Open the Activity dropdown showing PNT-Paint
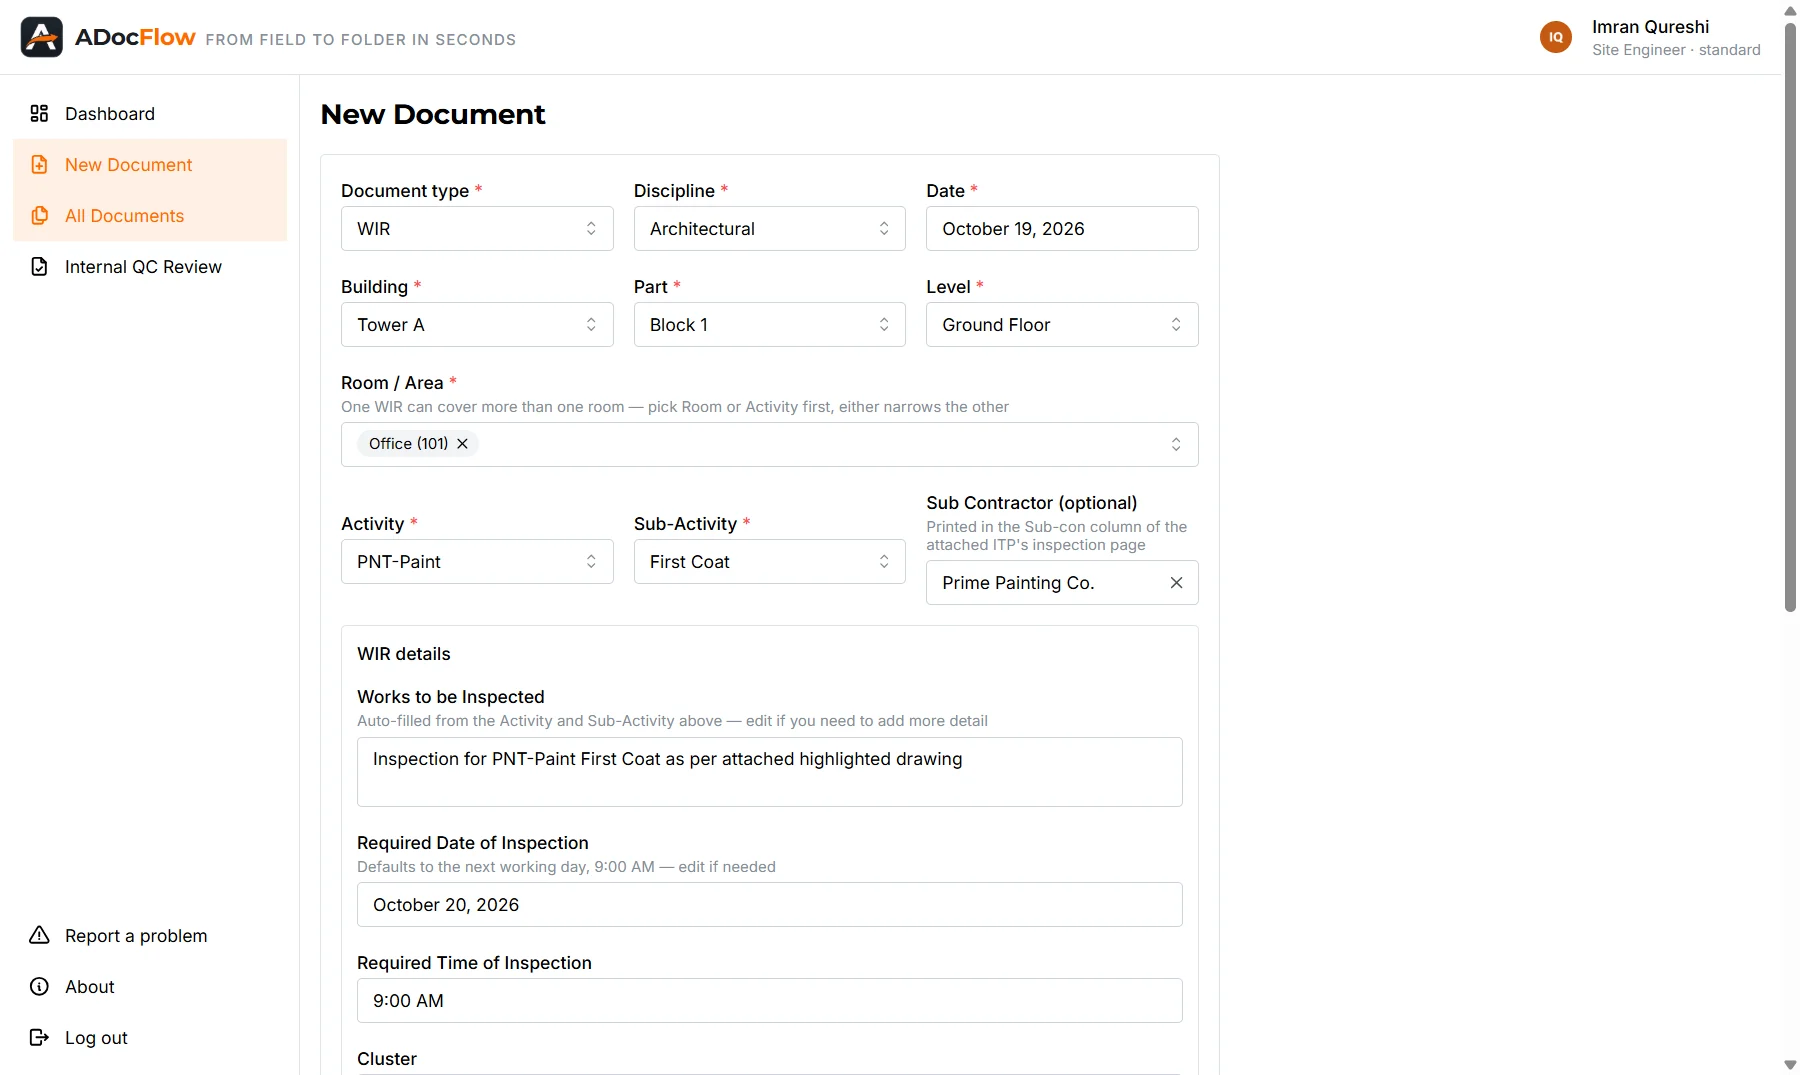Screen dimensions: 1800x1075 click(477, 561)
